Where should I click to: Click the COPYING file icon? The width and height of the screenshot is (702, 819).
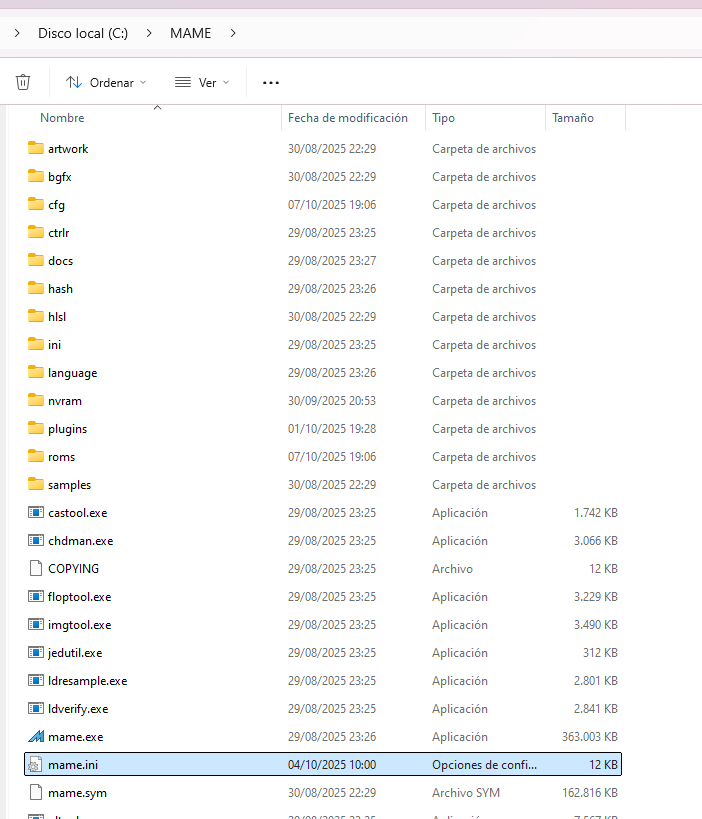point(36,569)
